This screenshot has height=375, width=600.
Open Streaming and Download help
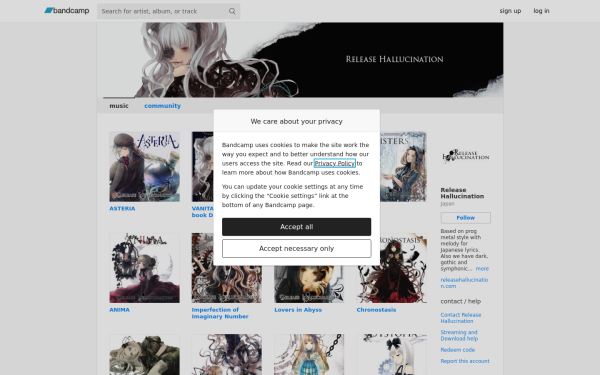click(459, 336)
